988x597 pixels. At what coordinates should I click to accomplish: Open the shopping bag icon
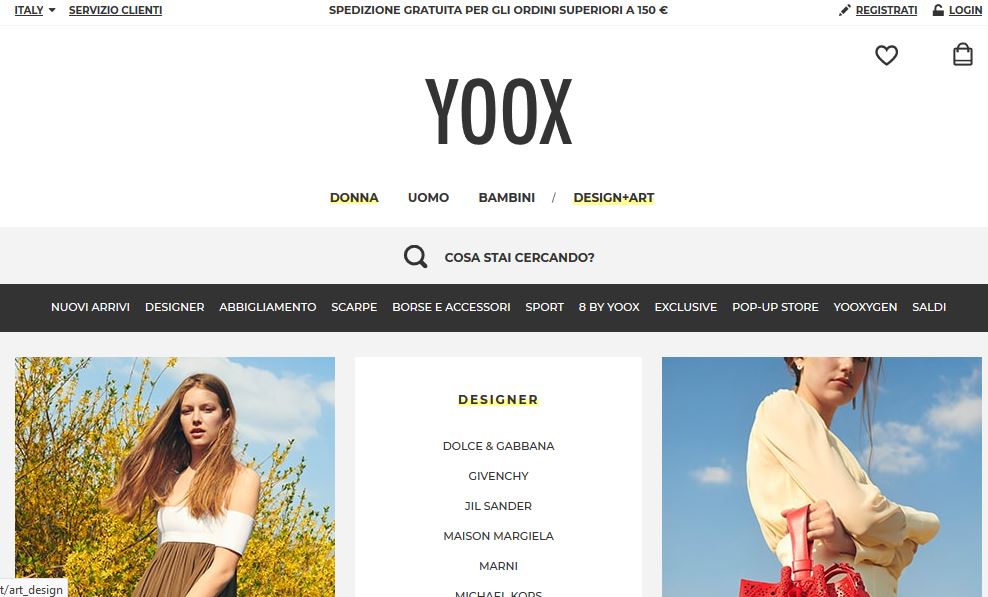click(x=962, y=55)
